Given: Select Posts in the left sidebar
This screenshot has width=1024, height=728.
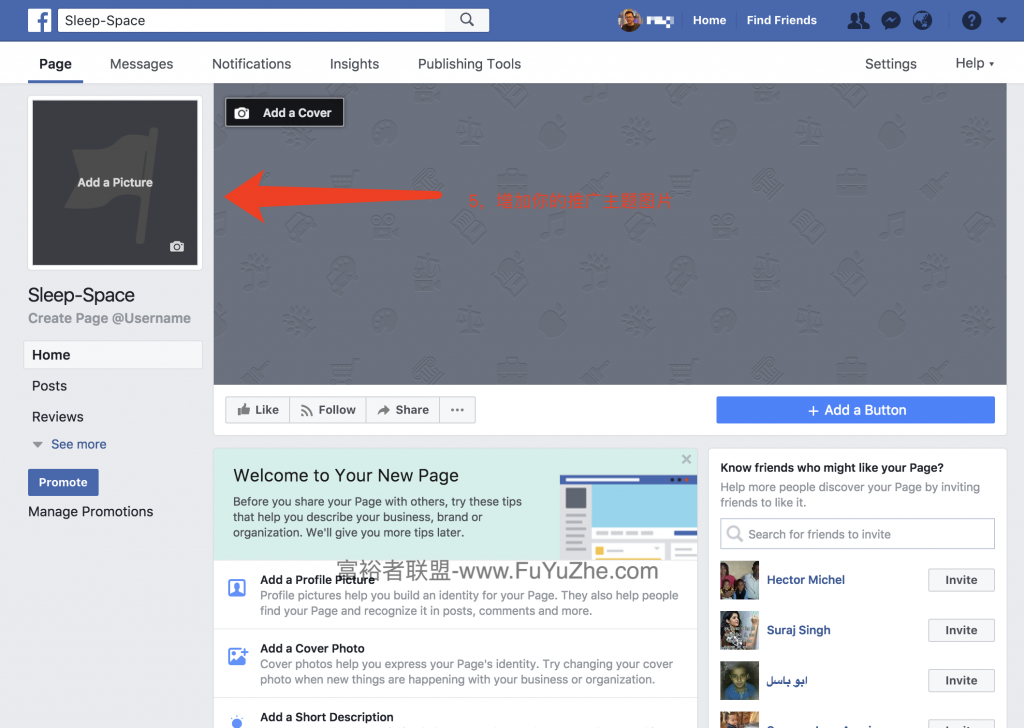Looking at the screenshot, I should tap(50, 386).
